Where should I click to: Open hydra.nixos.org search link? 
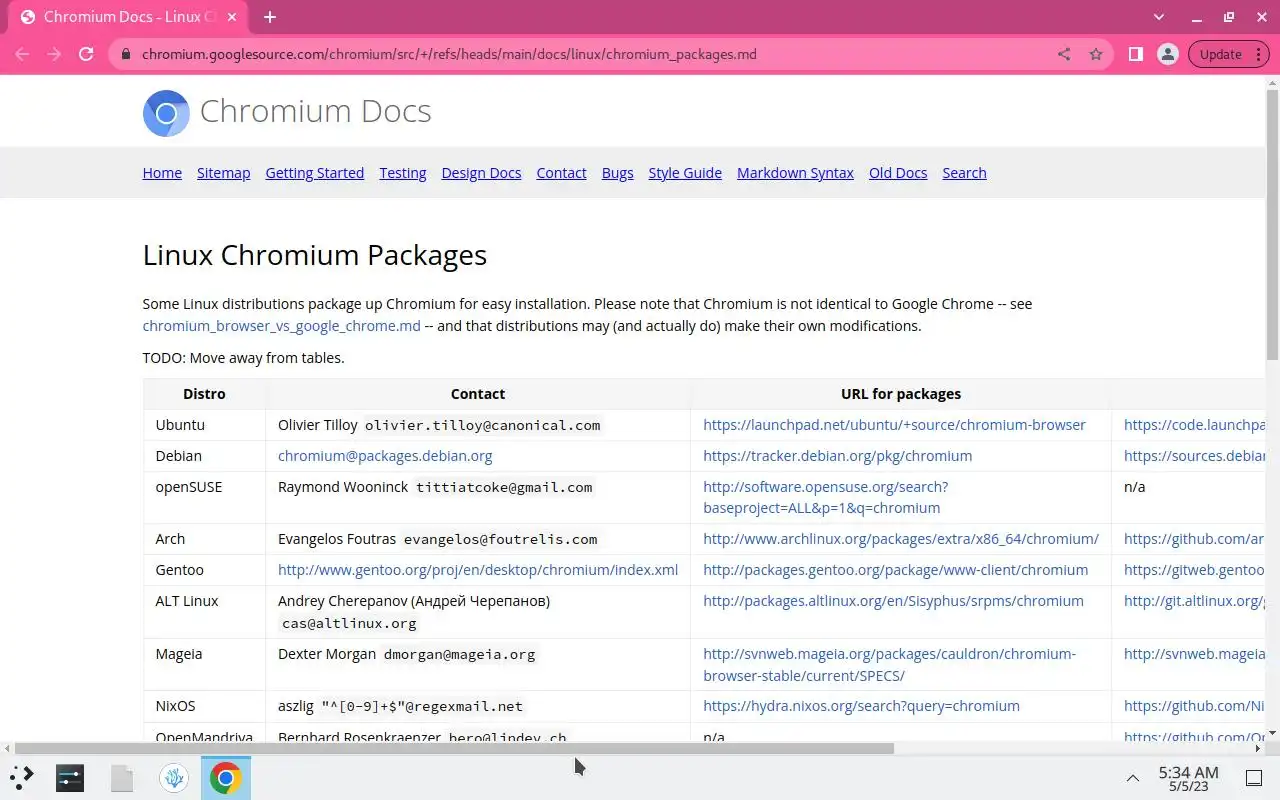(x=861, y=706)
